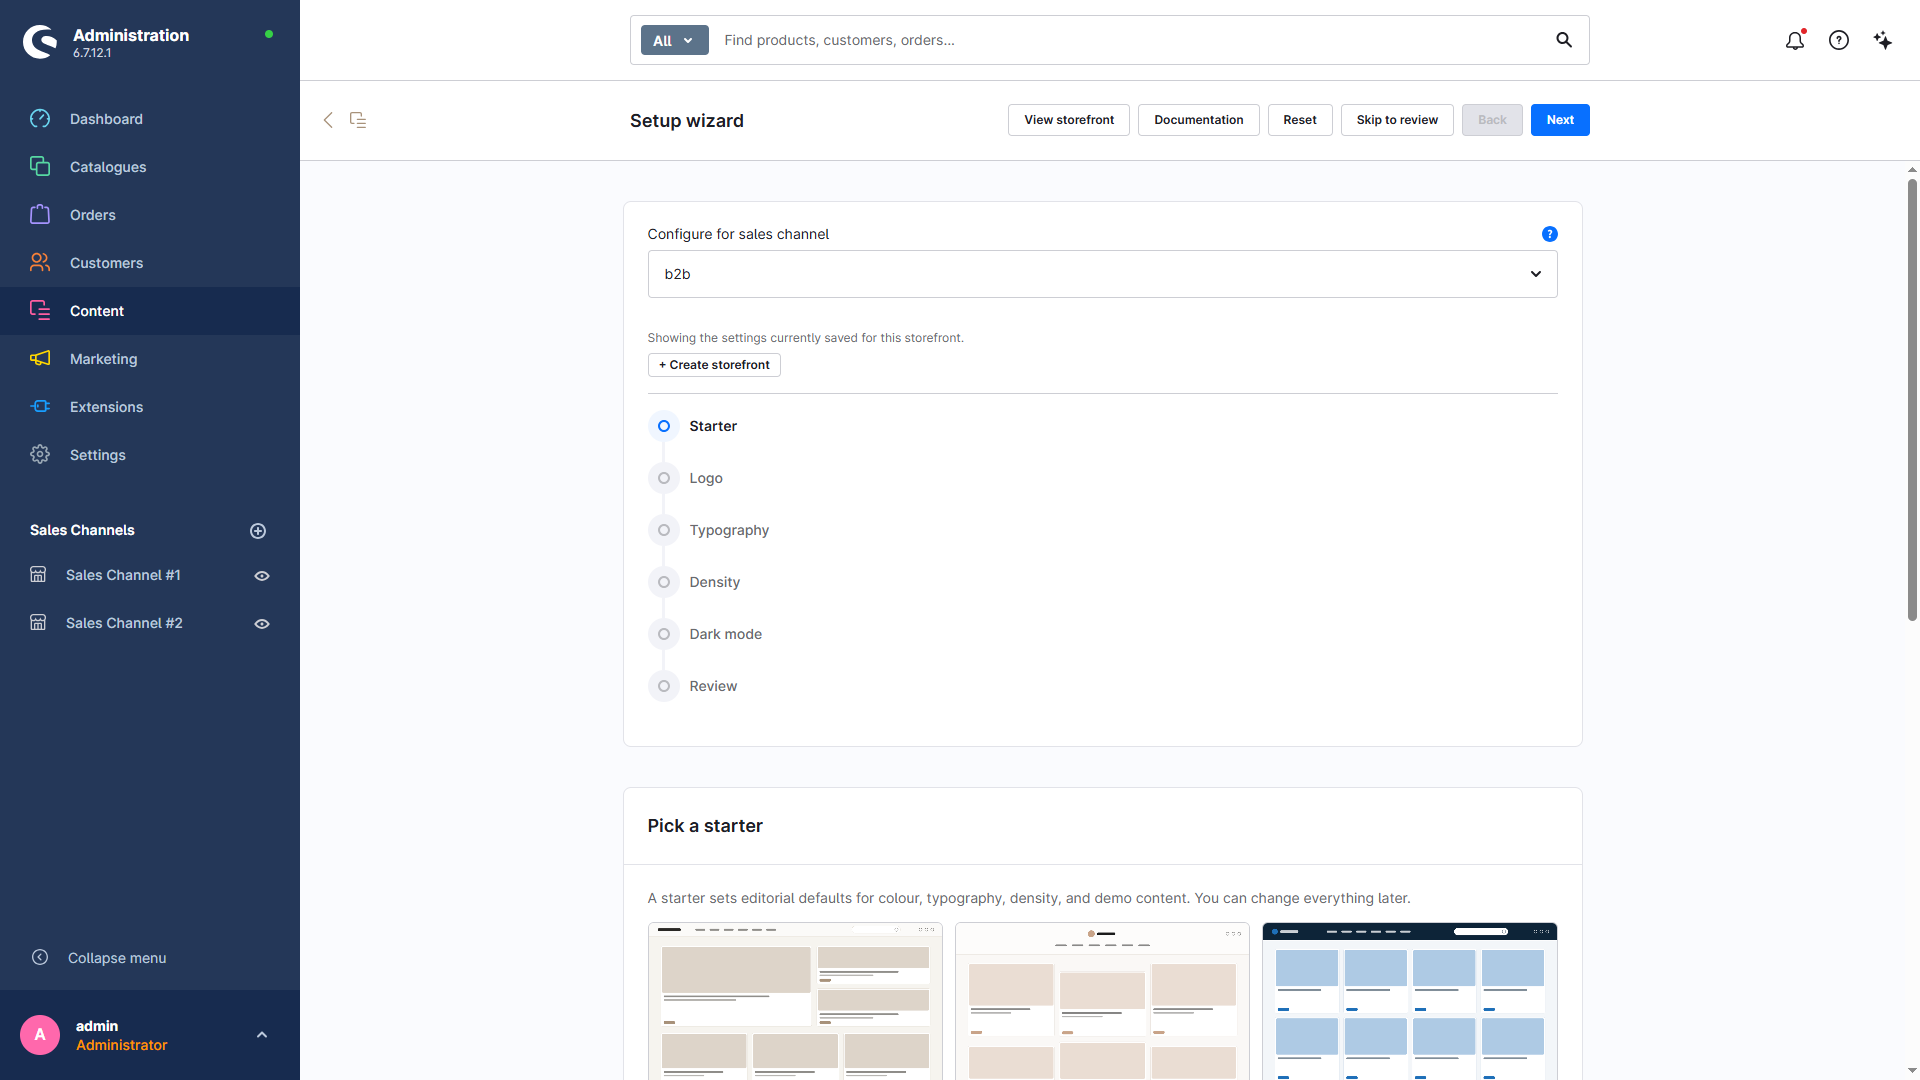This screenshot has width=1920, height=1080.
Task: Open the help center question icon
Action: click(x=1839, y=40)
